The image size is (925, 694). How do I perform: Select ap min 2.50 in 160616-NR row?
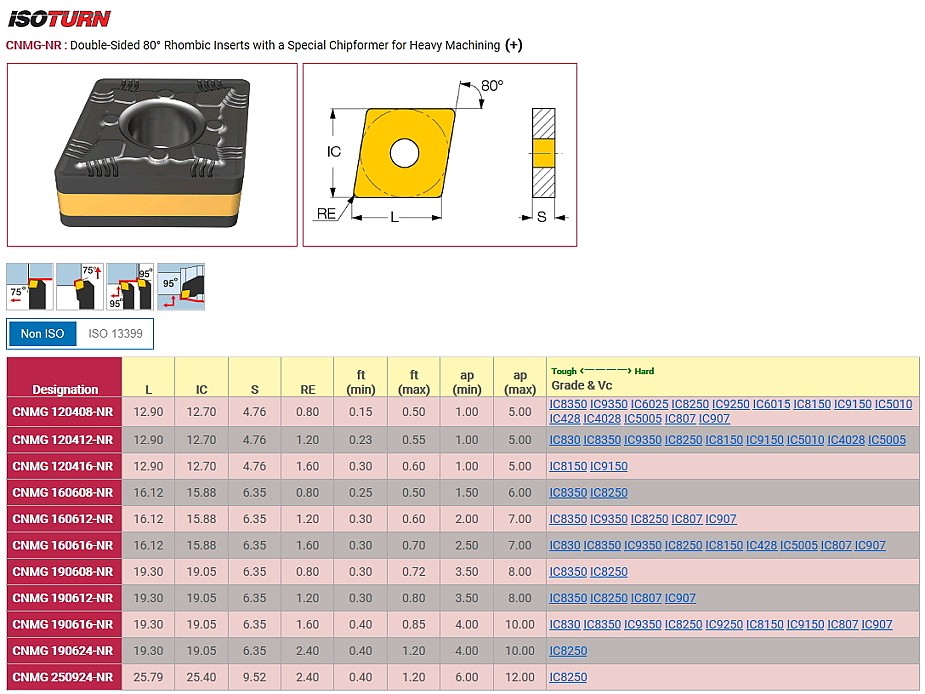(x=467, y=545)
